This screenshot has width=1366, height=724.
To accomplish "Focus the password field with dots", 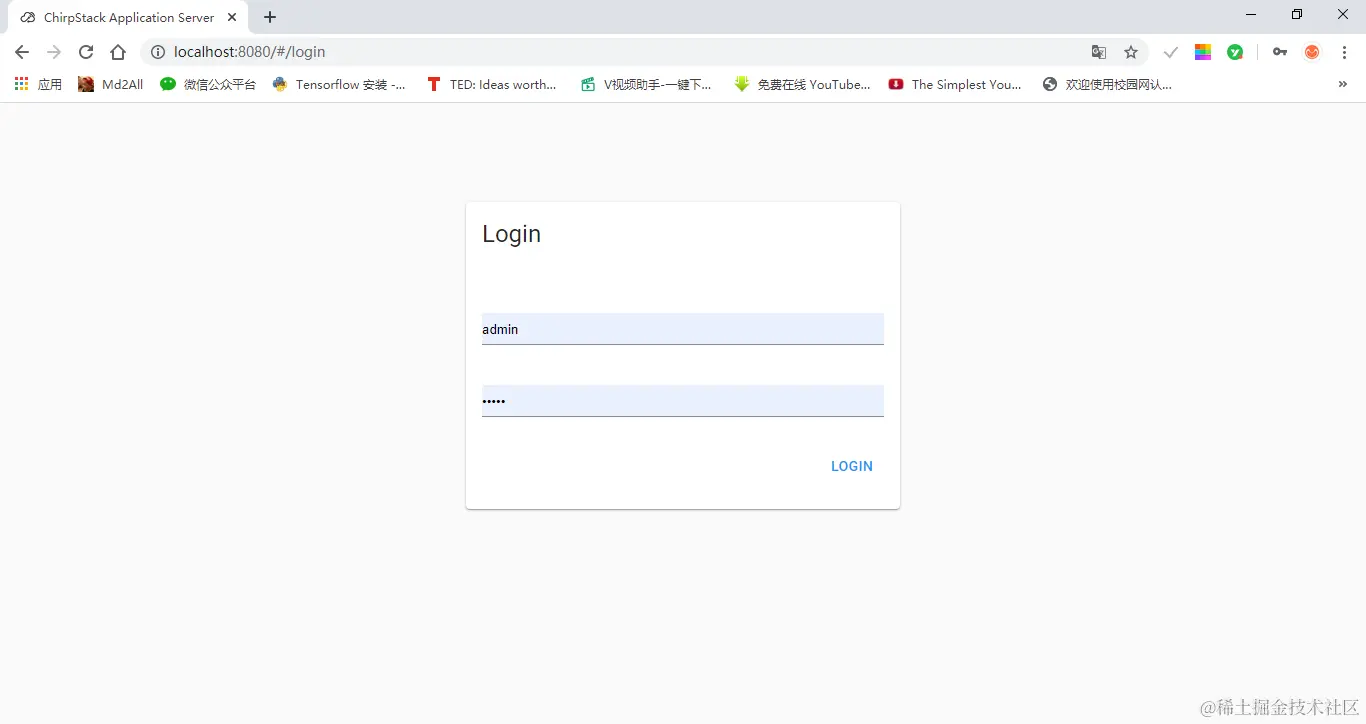I will click(x=683, y=401).
